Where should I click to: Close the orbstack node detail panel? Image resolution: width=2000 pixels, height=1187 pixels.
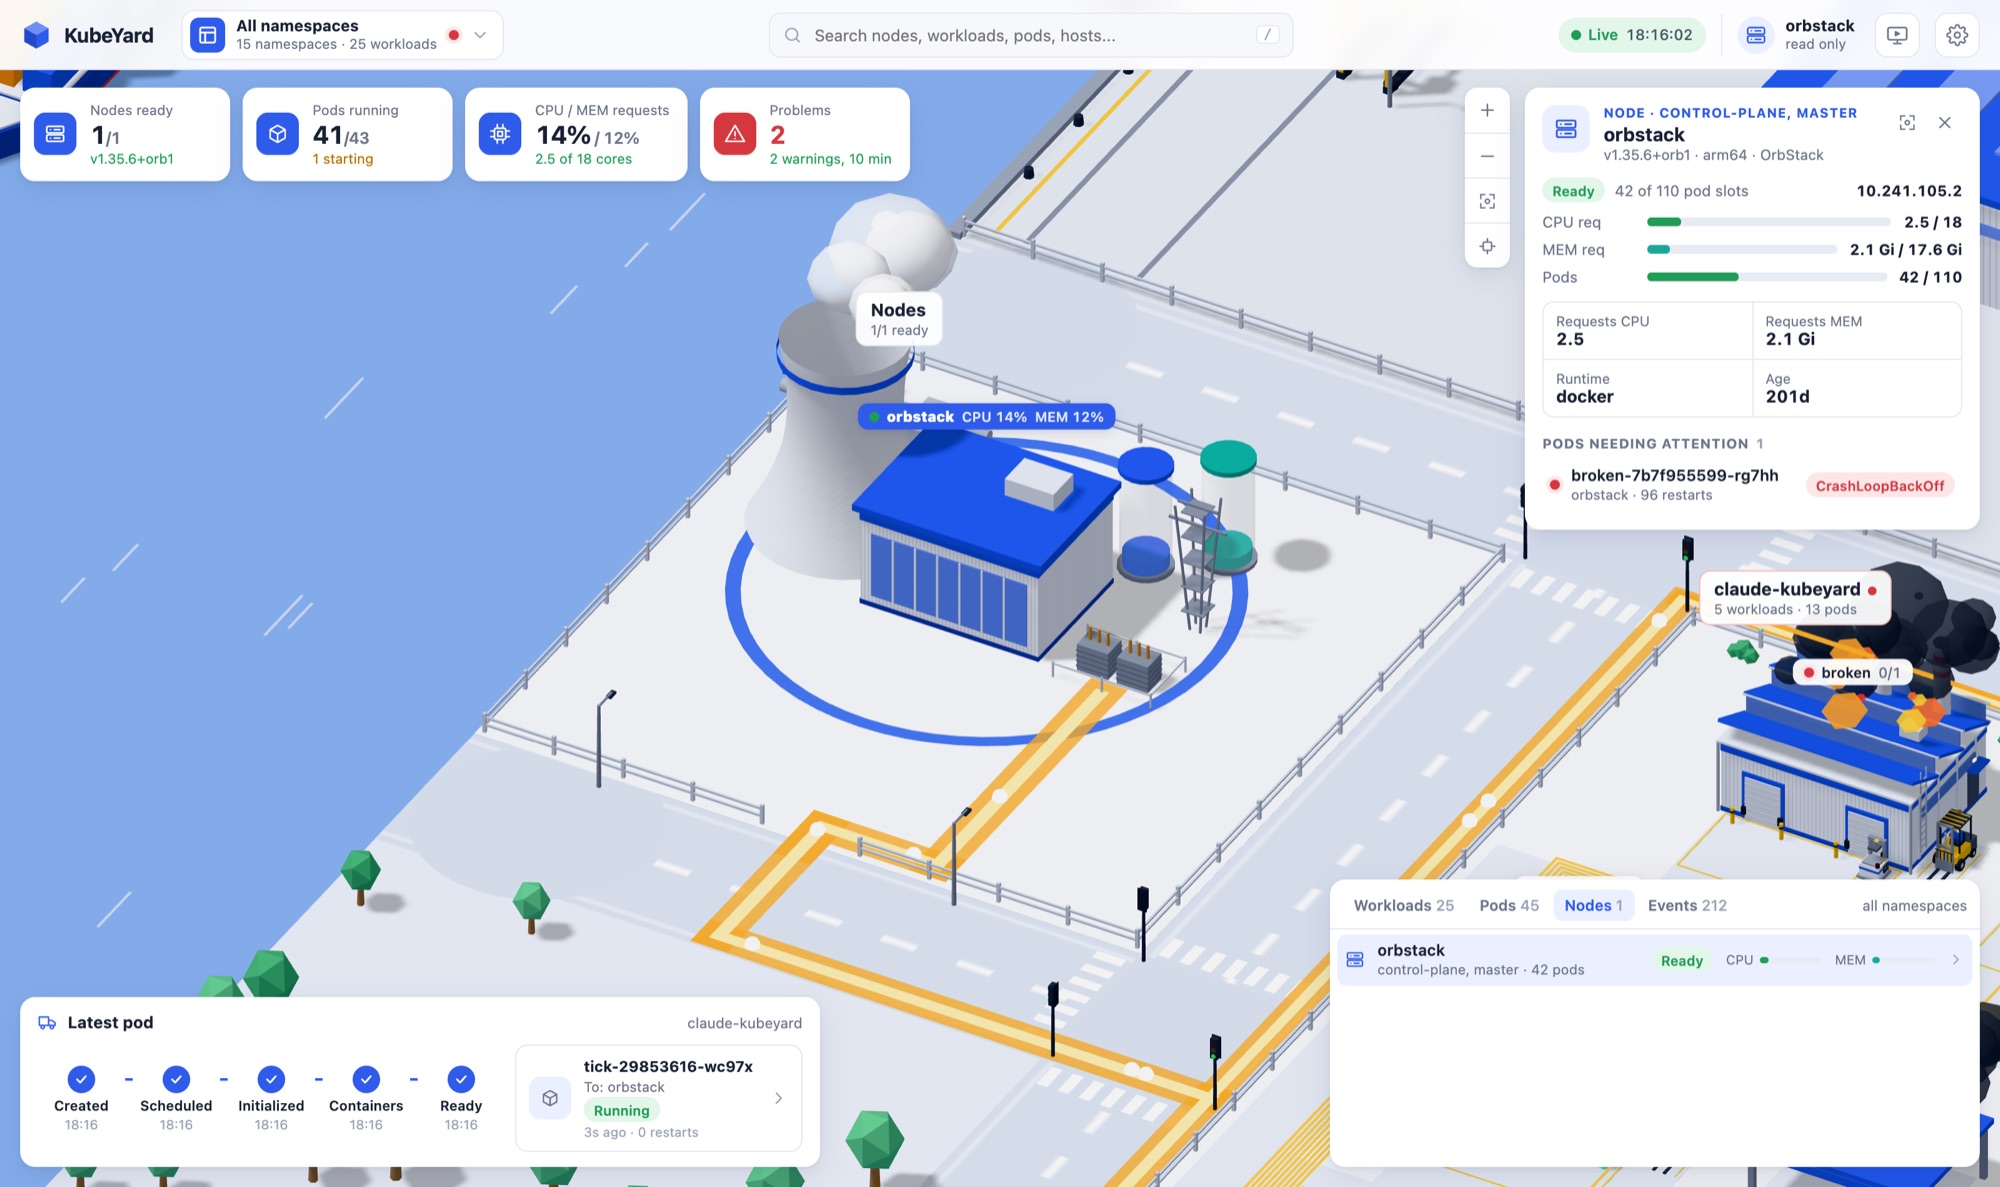(1945, 123)
